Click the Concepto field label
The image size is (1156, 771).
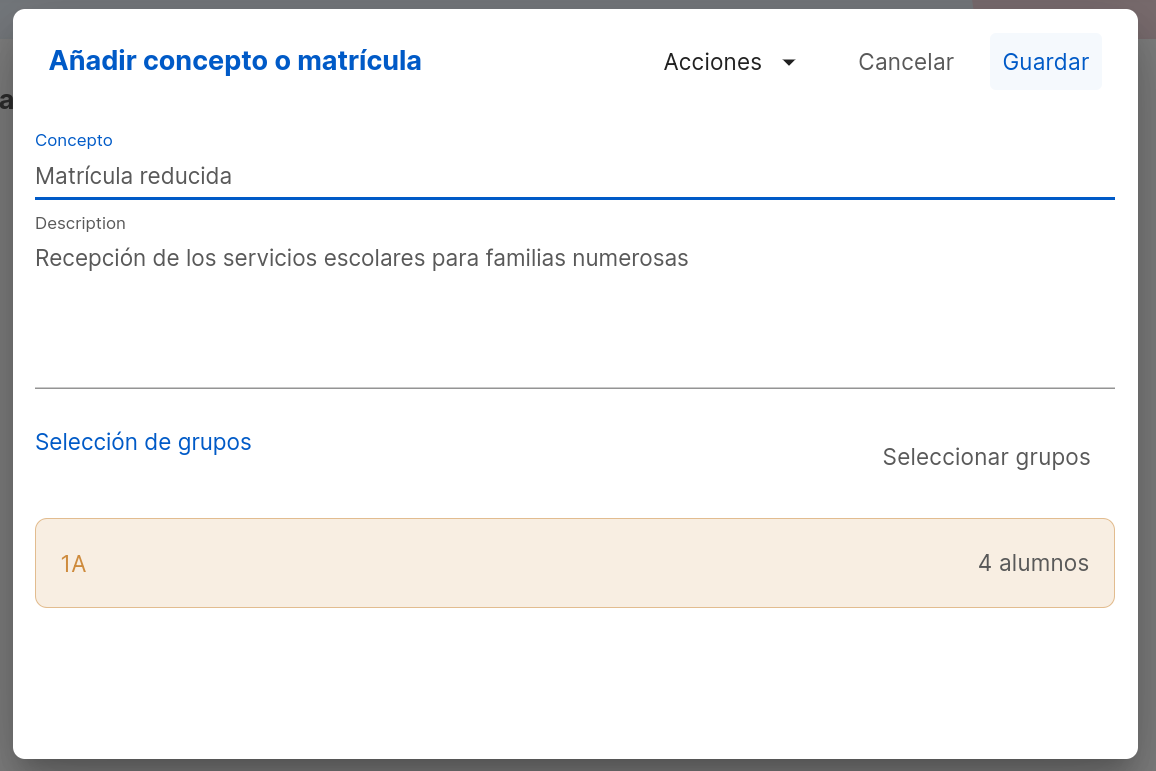pyautogui.click(x=74, y=140)
